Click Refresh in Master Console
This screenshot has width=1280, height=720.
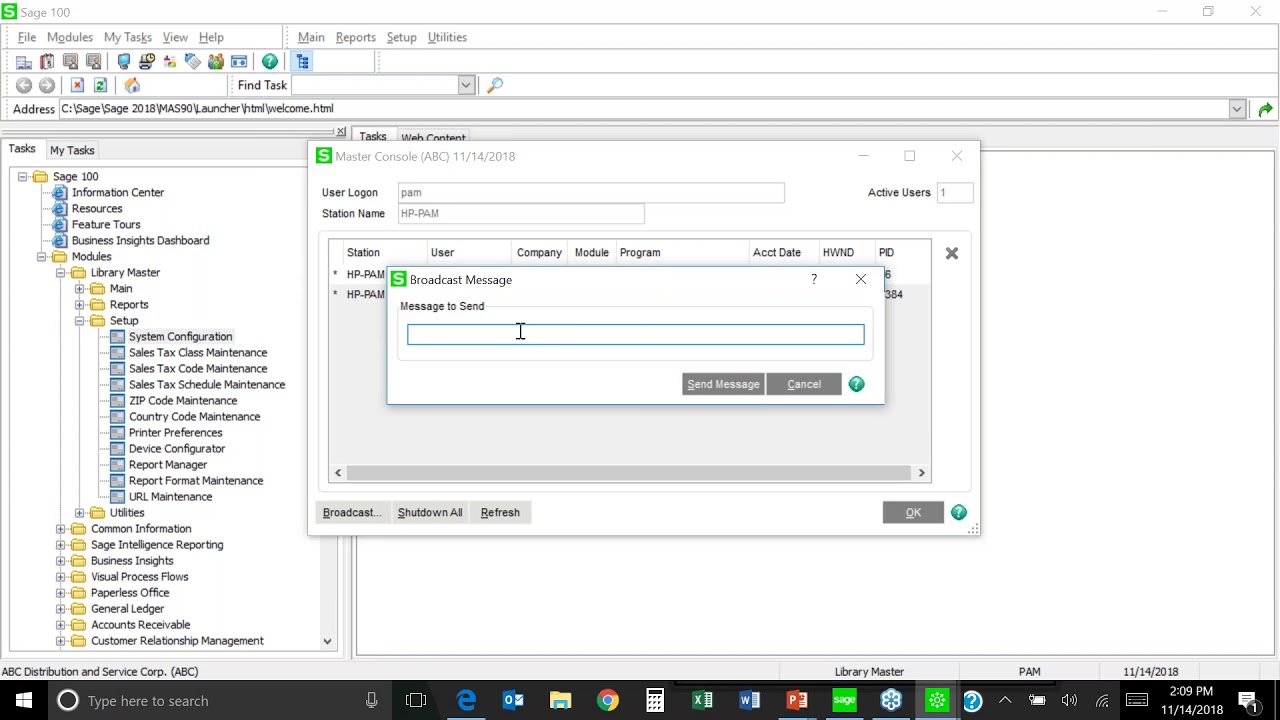[x=500, y=512]
